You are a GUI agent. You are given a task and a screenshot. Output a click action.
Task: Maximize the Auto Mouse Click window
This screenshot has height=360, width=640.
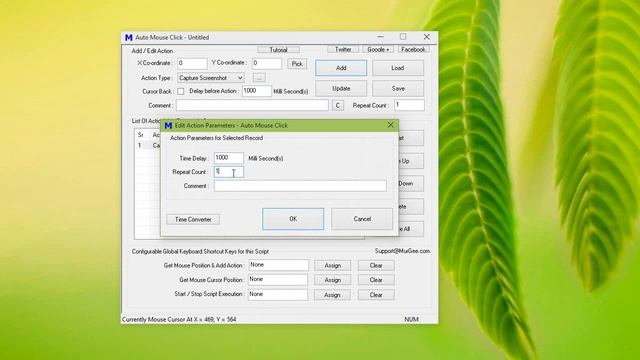coord(403,37)
